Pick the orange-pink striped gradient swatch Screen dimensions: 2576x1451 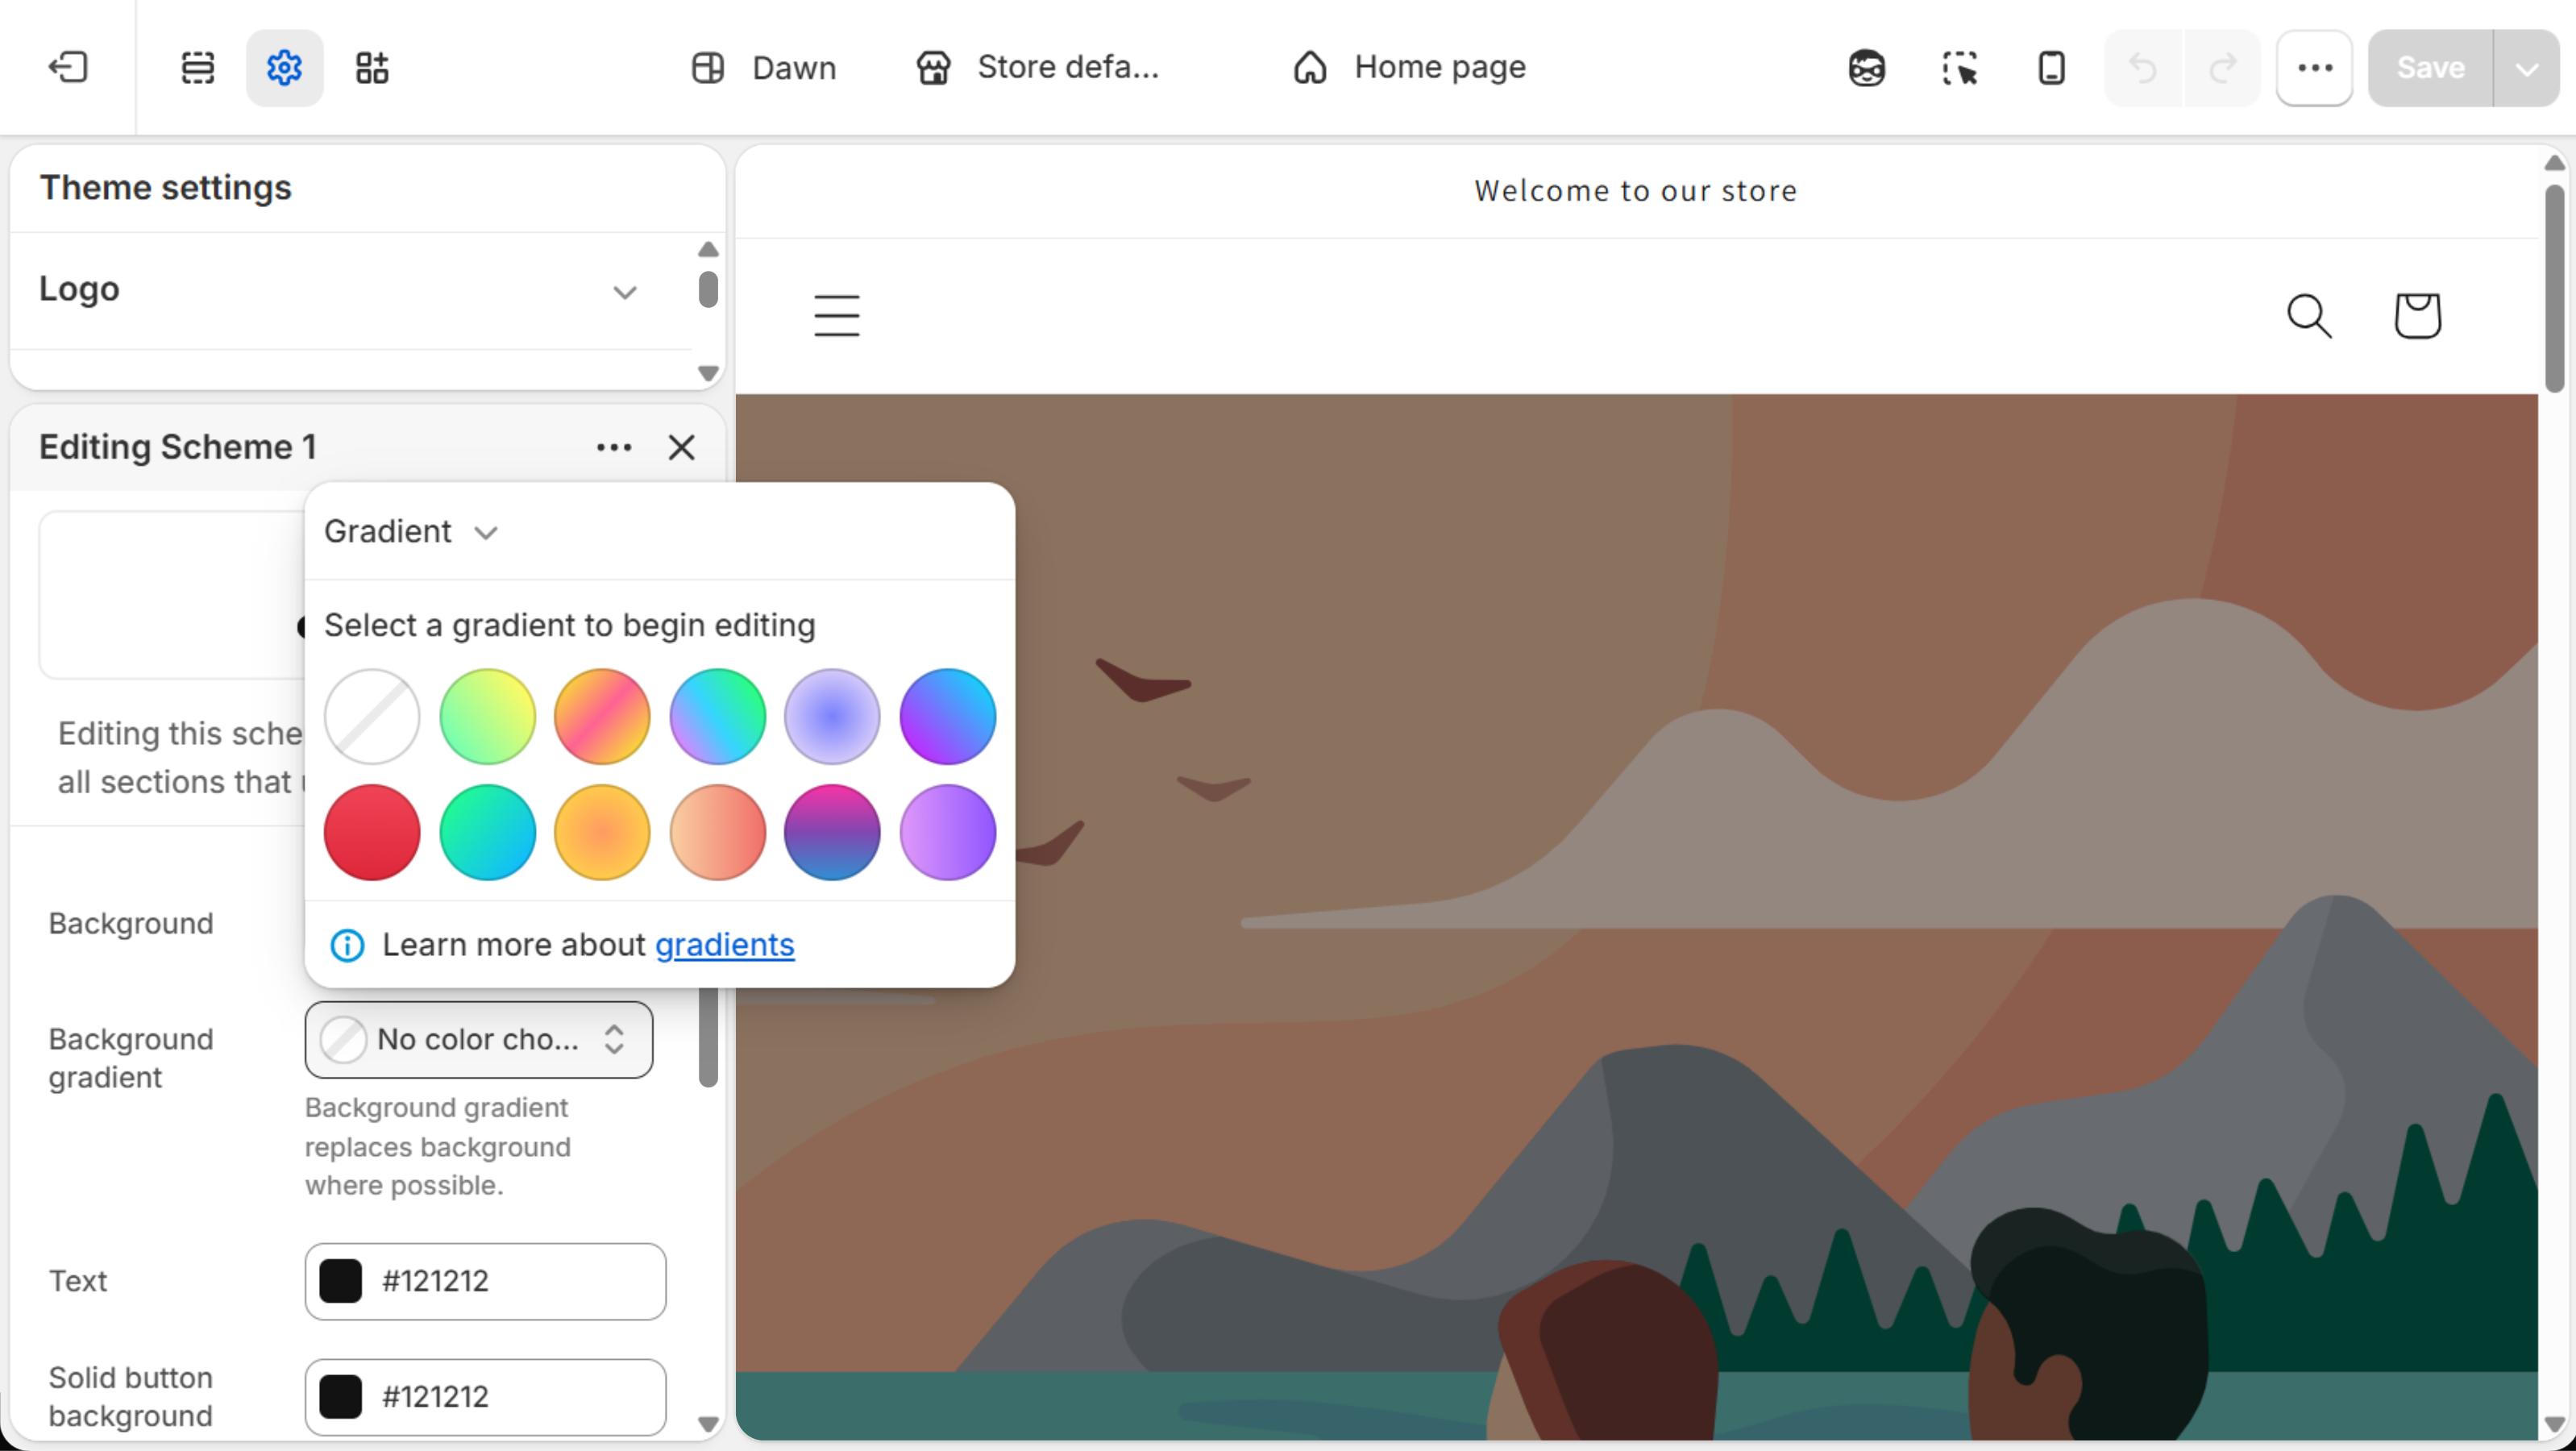tap(602, 716)
